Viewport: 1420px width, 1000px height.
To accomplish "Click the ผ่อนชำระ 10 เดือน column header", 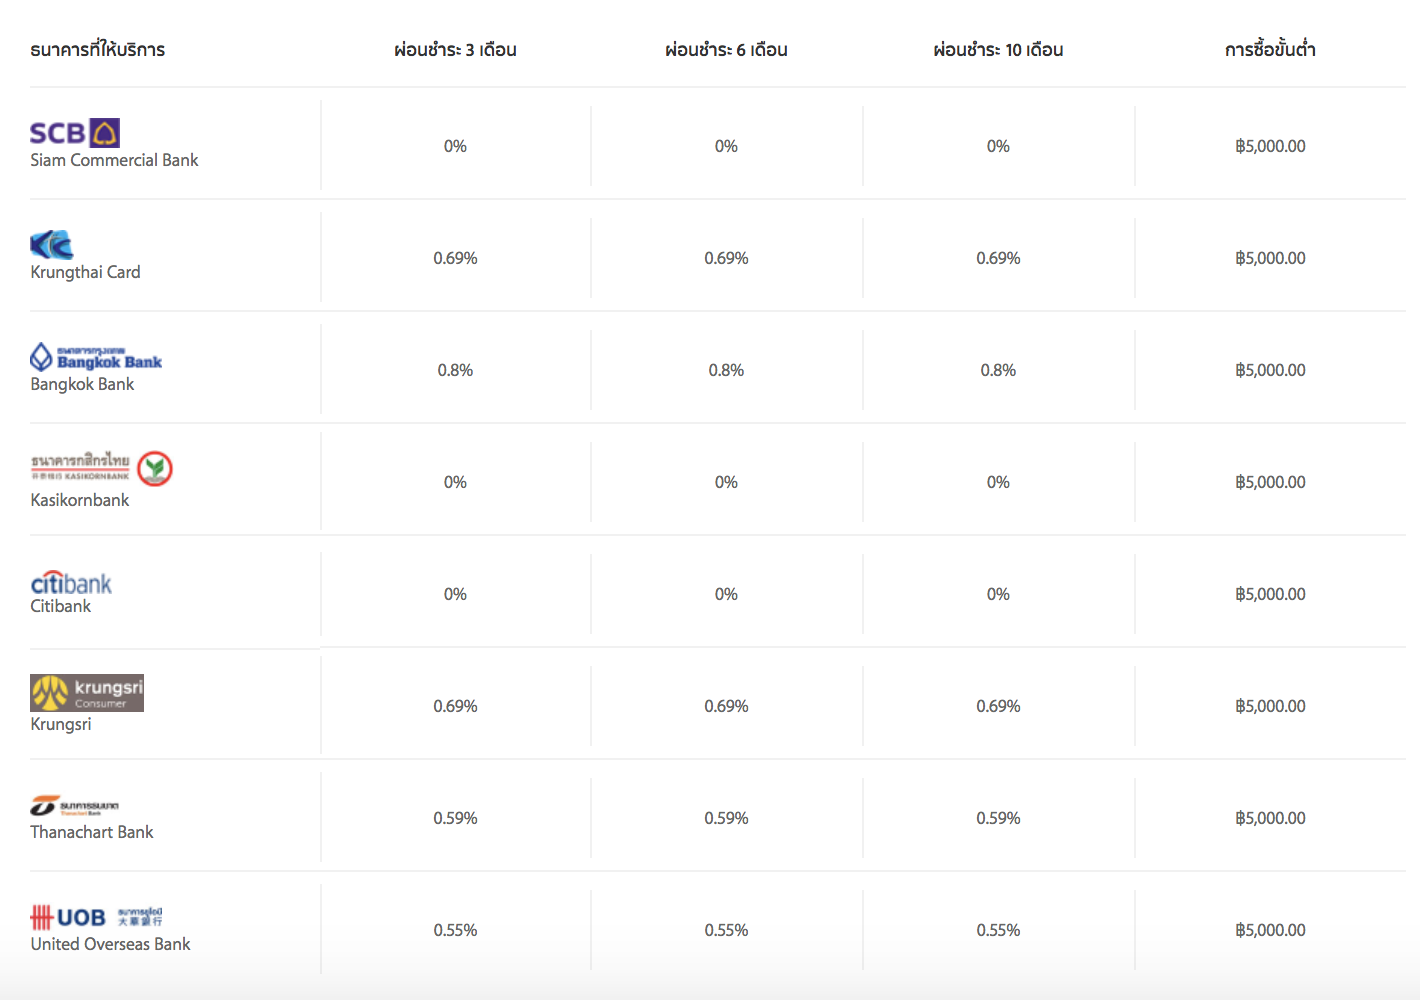I will tap(998, 50).
